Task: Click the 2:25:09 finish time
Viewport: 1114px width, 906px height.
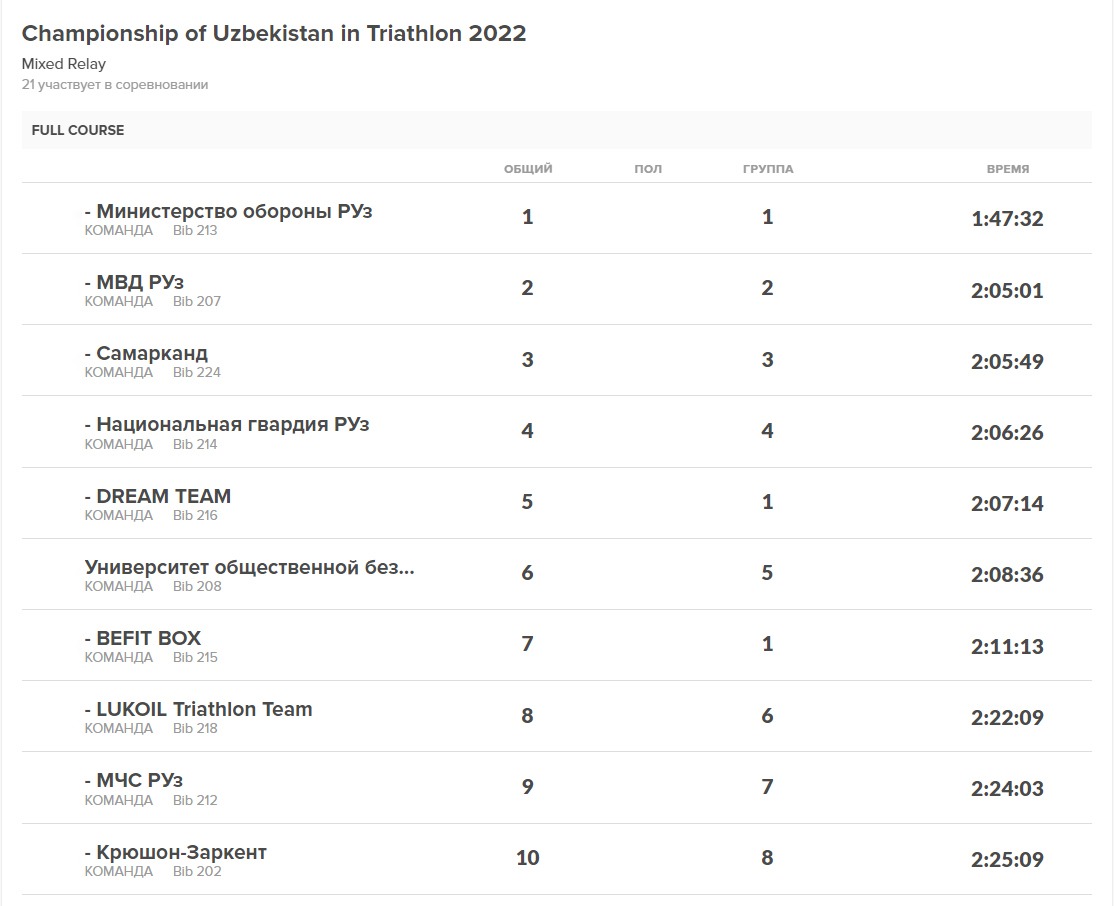Action: coord(1007,860)
